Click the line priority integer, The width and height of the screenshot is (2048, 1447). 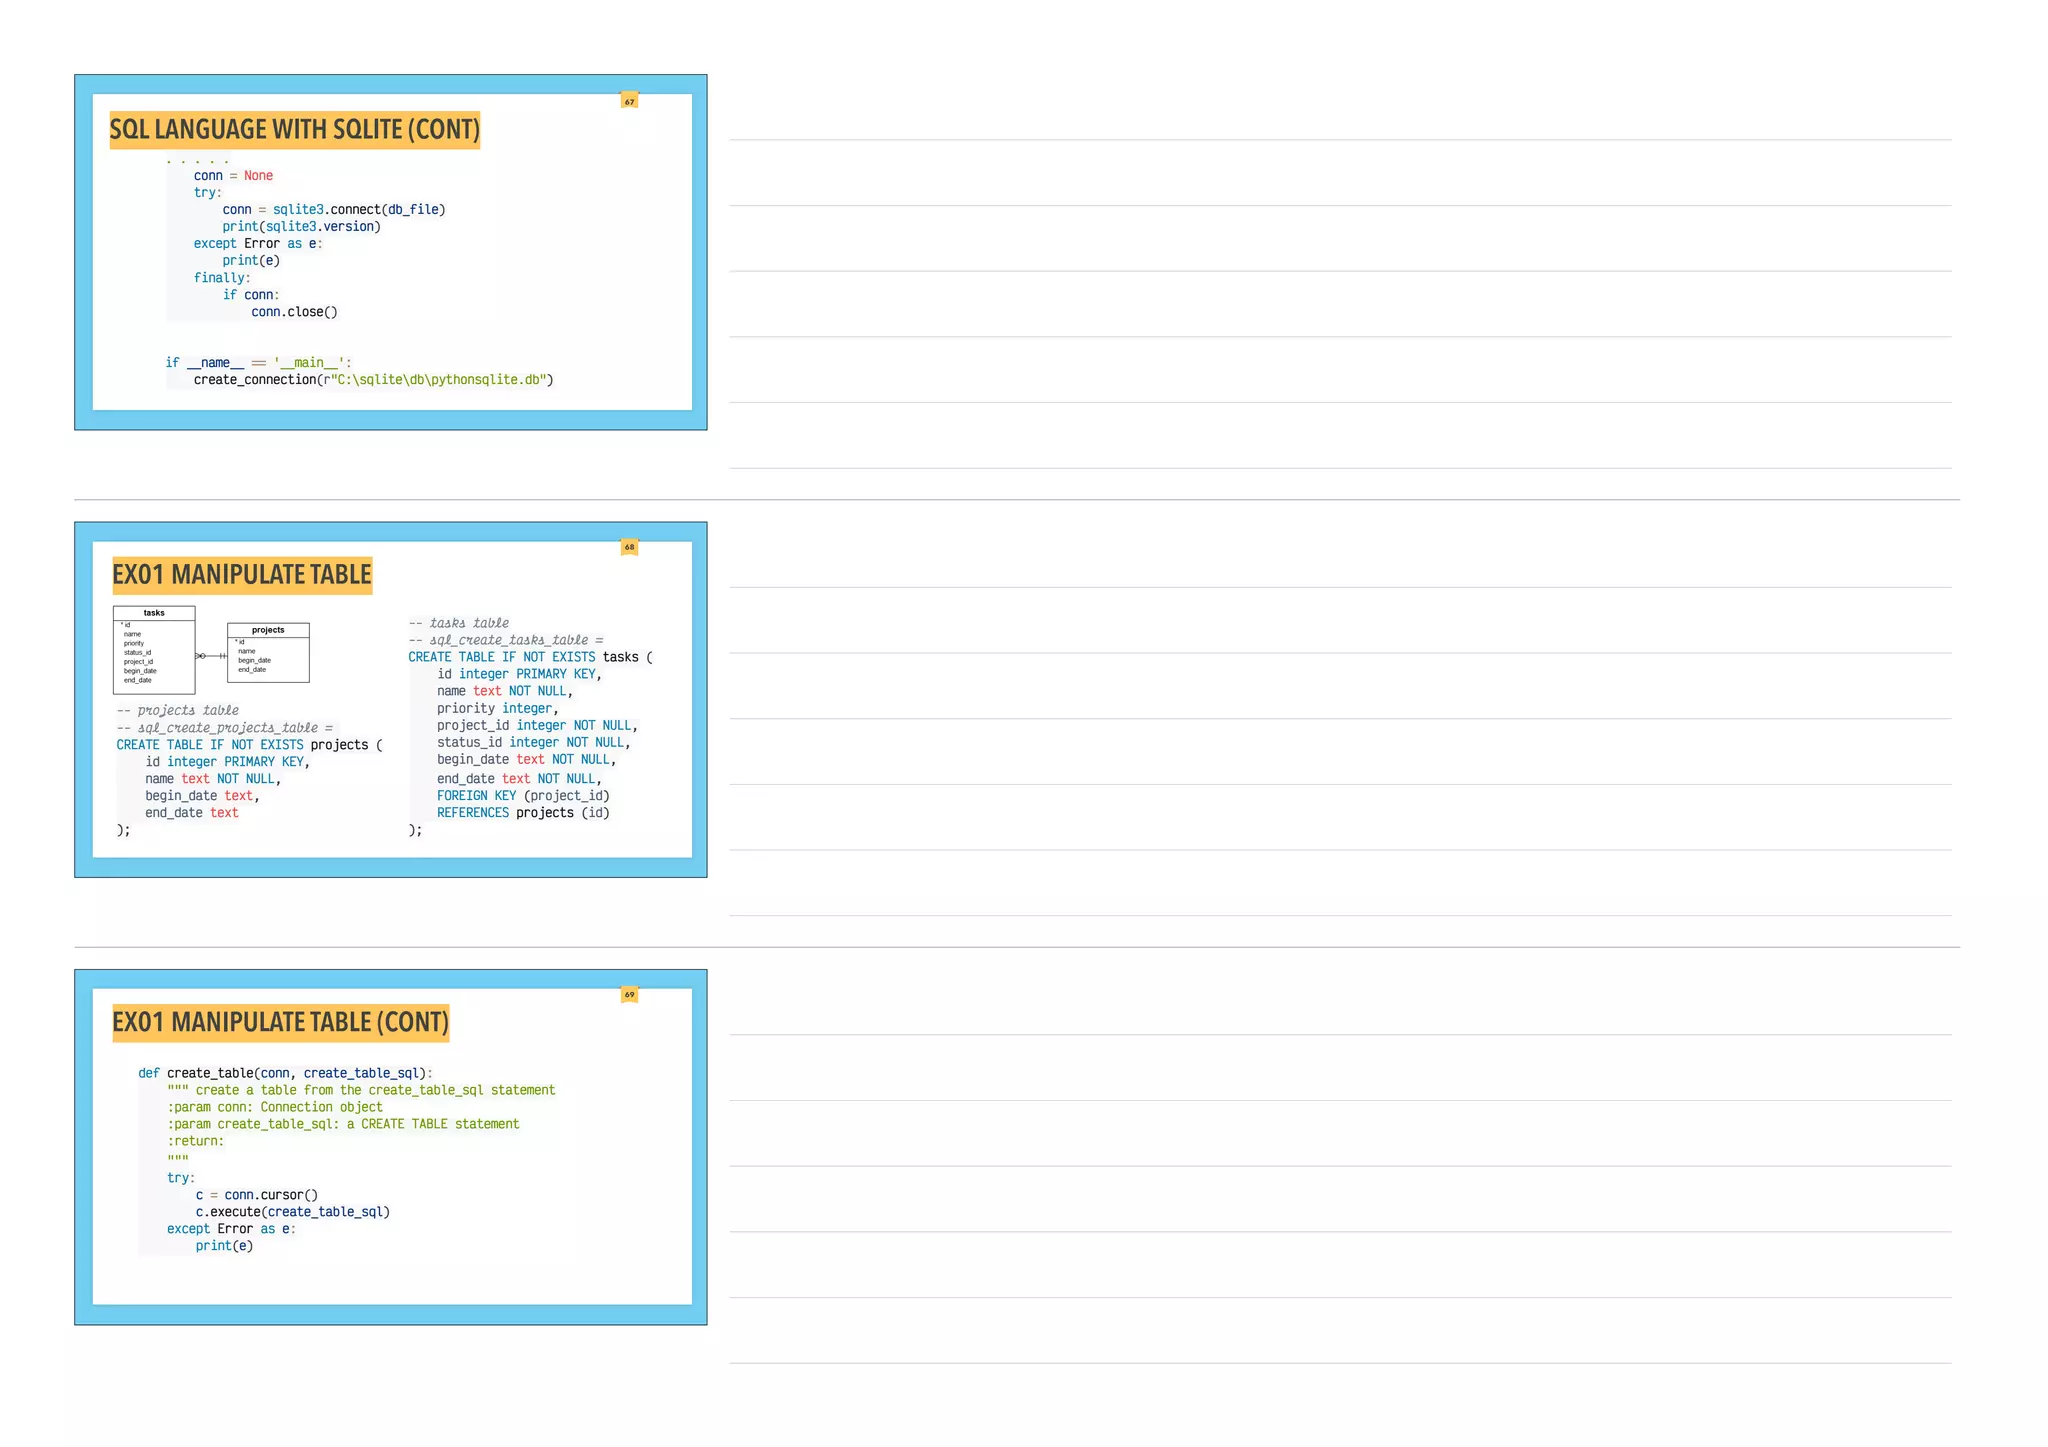498,708
